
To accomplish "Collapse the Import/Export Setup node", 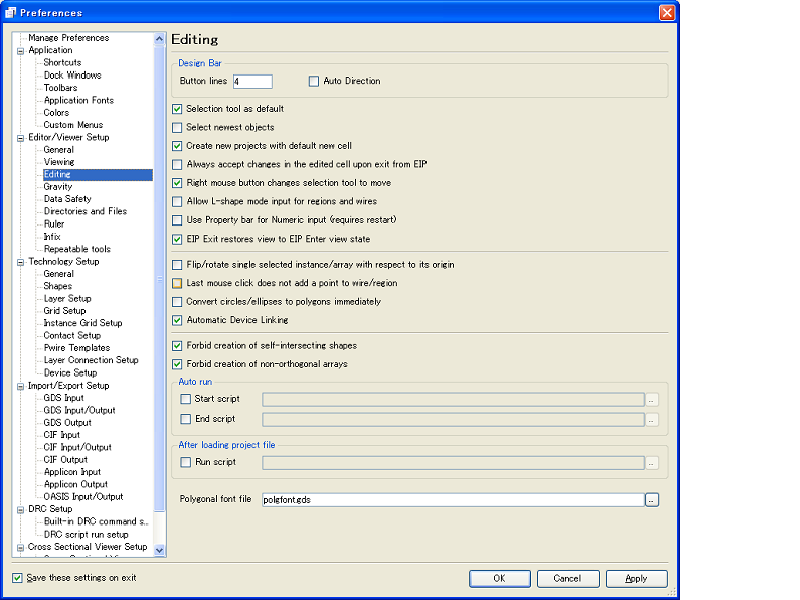I will (20, 386).
